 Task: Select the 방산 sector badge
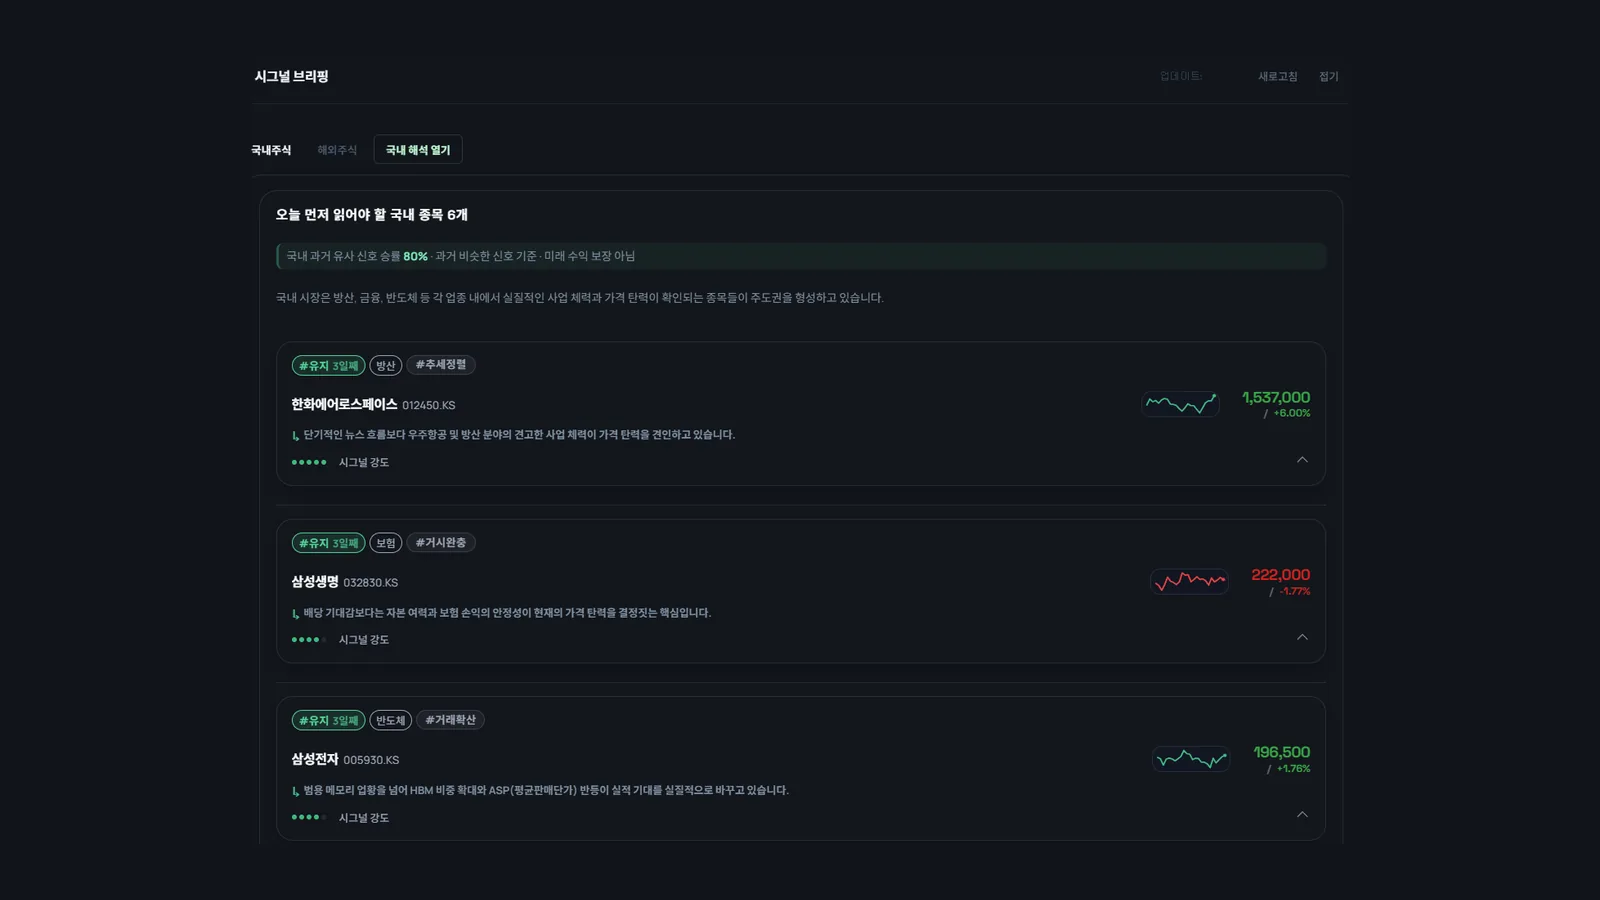point(385,365)
